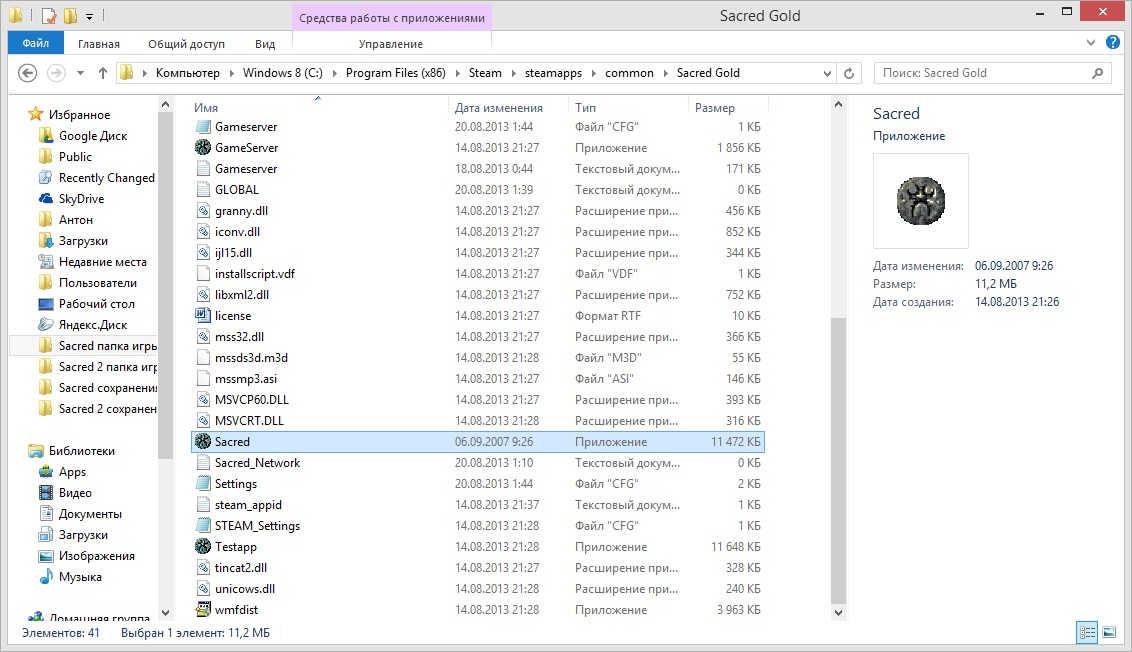Expand breadcrumb arrow after Steam
The height and width of the screenshot is (652, 1132).
pos(513,73)
